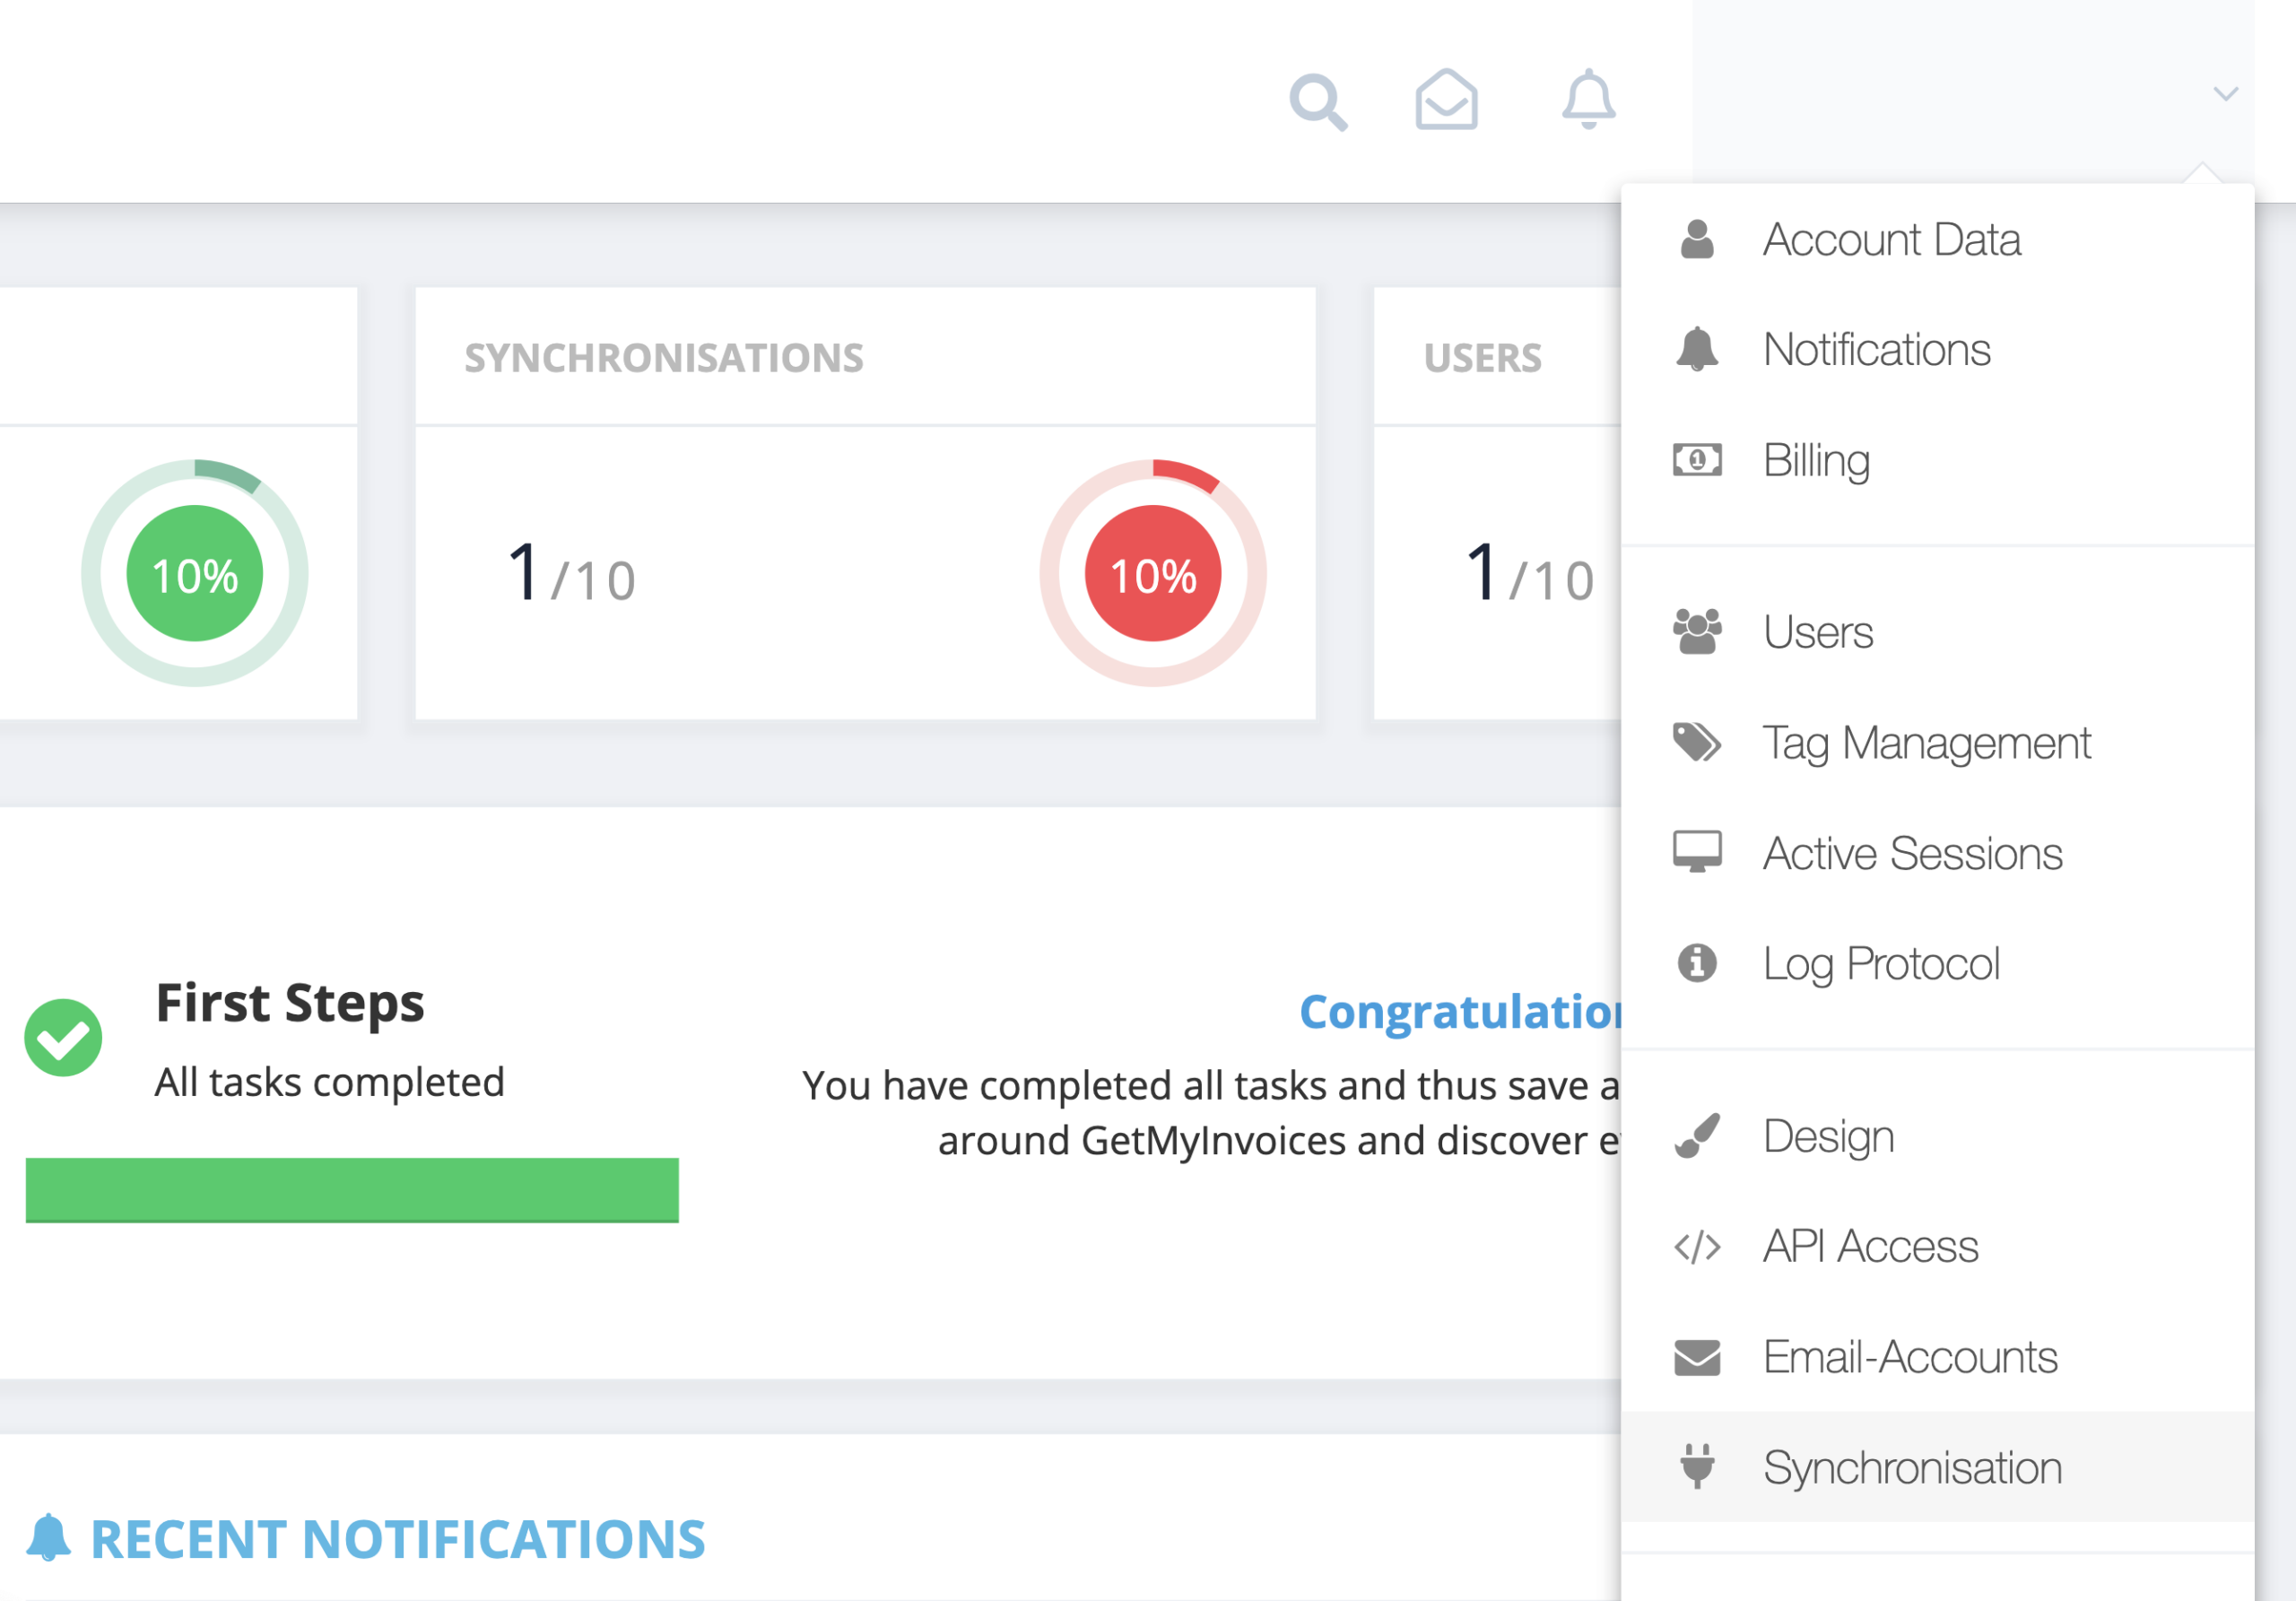Click the SYNCHRONISATIONS card heading
Screen dimensions: 2296x1601
pos(664,358)
